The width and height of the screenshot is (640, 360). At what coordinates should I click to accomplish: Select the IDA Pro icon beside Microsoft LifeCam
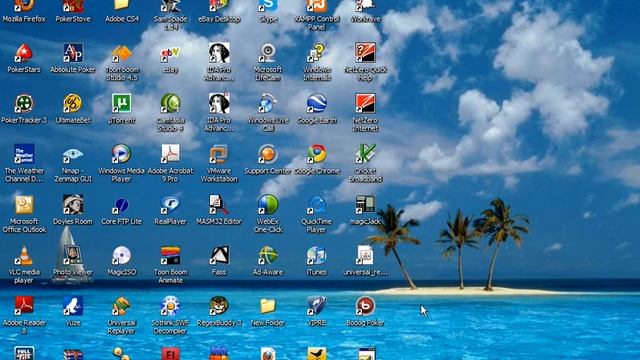tap(219, 53)
